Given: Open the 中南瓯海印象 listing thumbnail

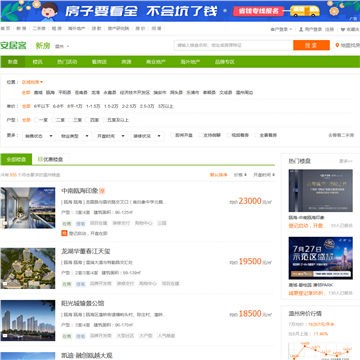Looking at the screenshot, I should tap(28, 208).
